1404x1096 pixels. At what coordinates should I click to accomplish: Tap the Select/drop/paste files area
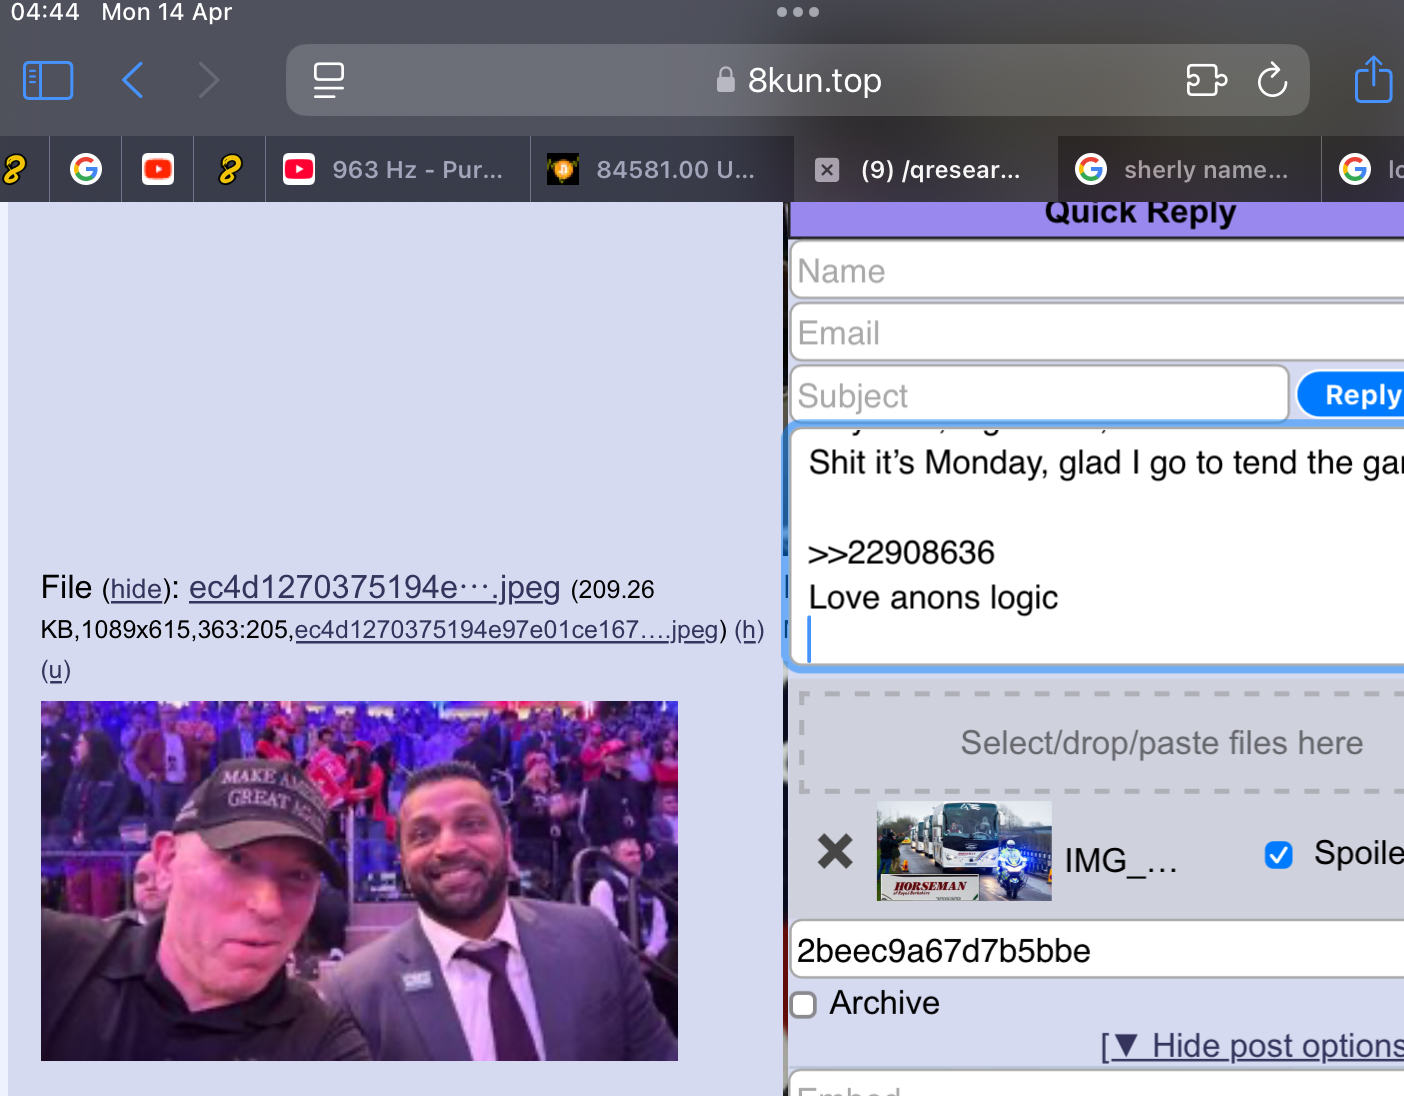1102,742
